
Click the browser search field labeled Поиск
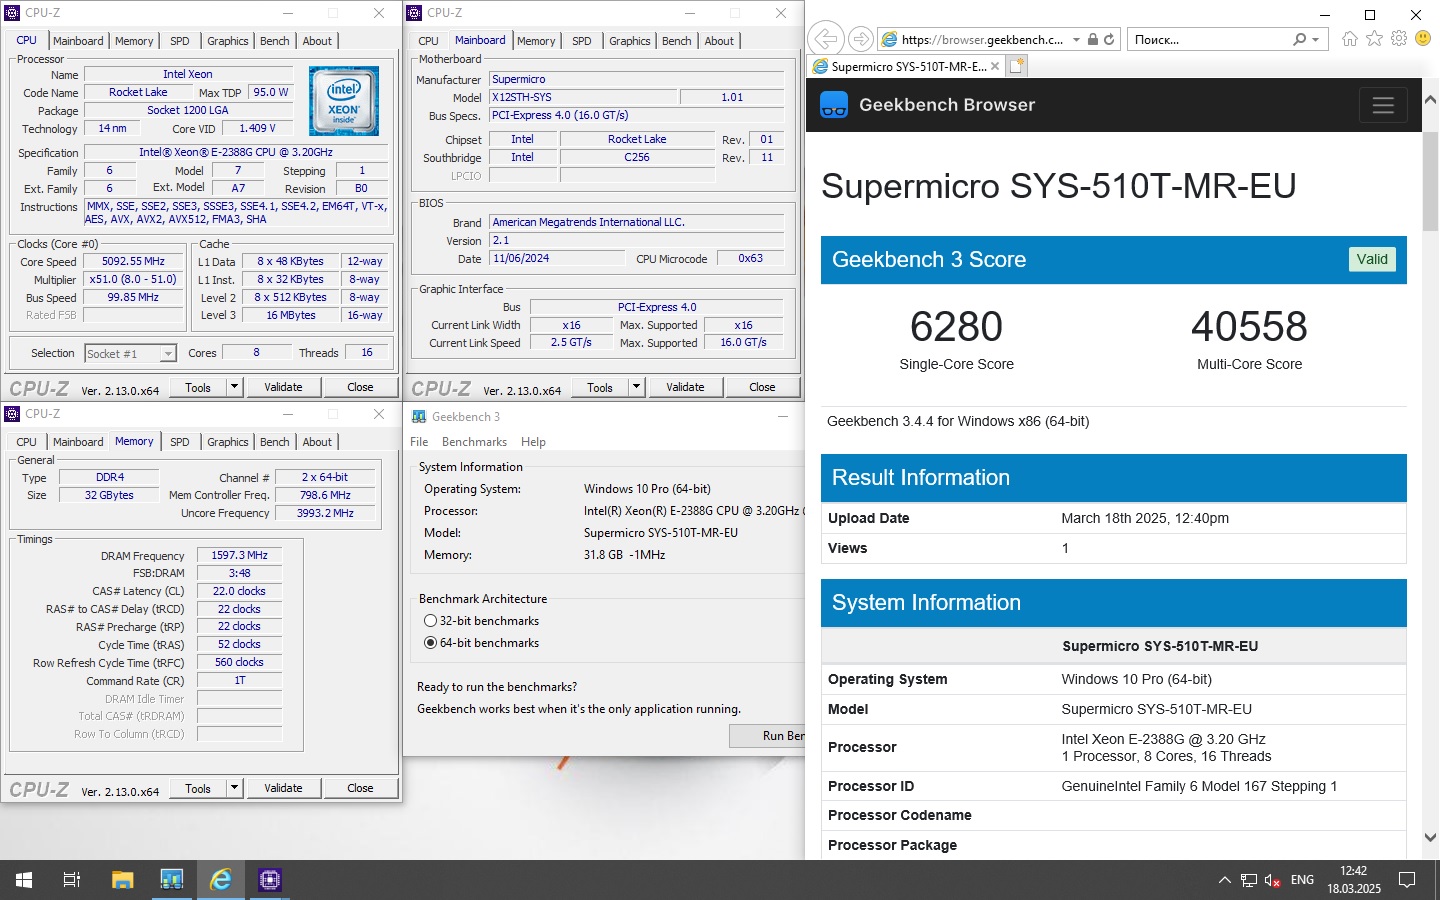(x=1210, y=39)
